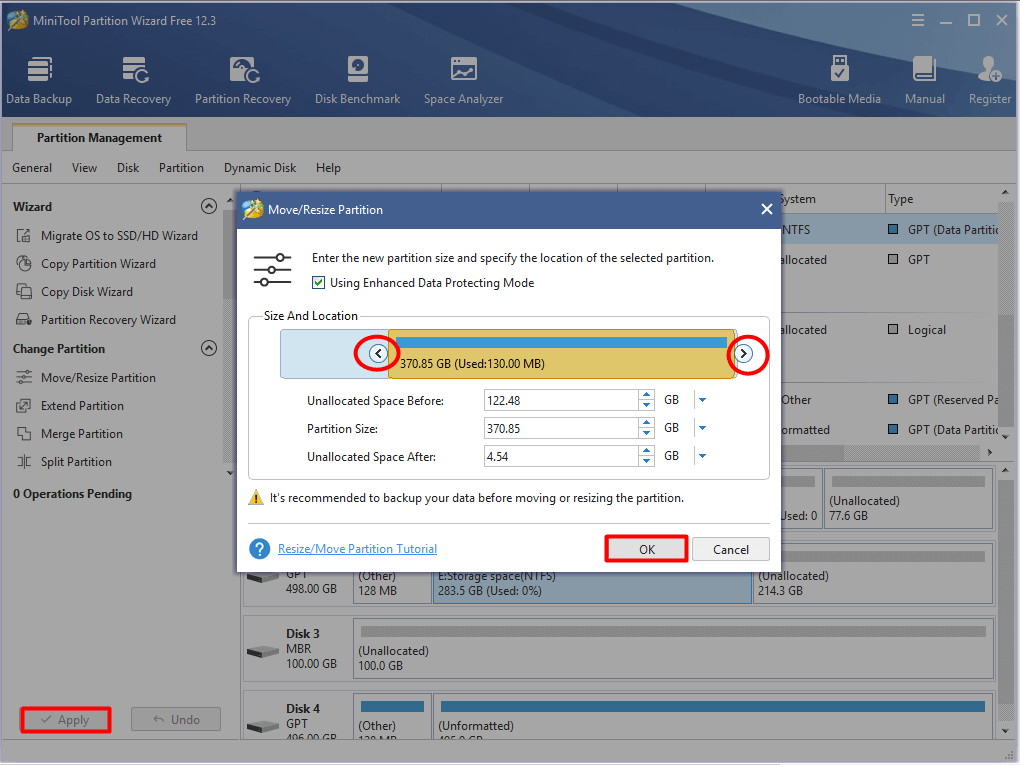Click the Unallocated Space Before field
The image size is (1020, 765).
click(561, 400)
